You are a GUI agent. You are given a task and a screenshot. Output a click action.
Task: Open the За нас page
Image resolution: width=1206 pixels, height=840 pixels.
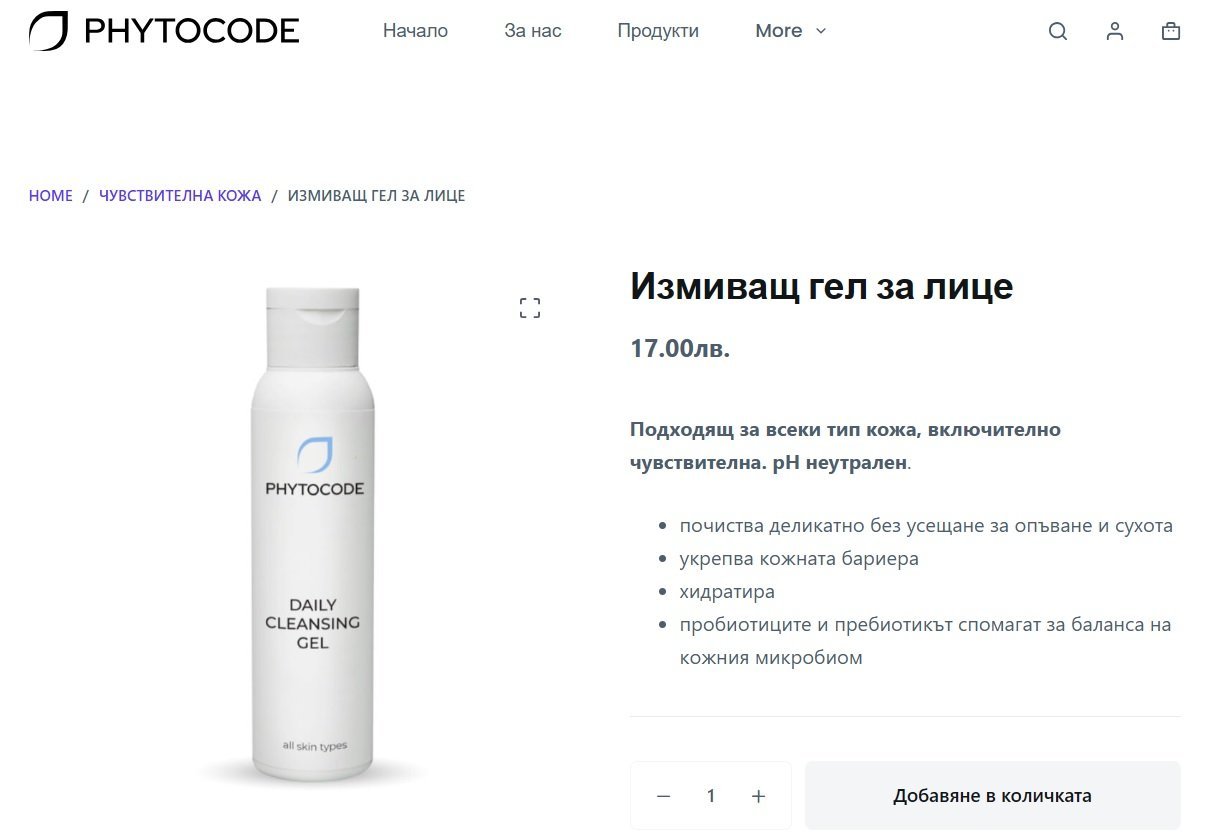[533, 31]
